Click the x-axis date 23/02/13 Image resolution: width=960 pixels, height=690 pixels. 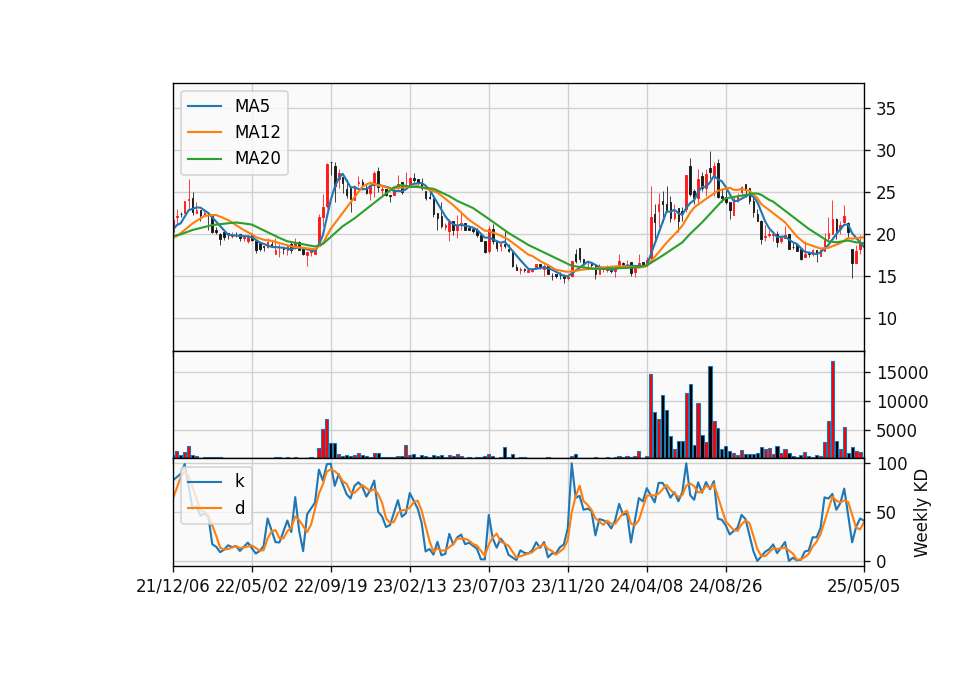pyautogui.click(x=410, y=586)
